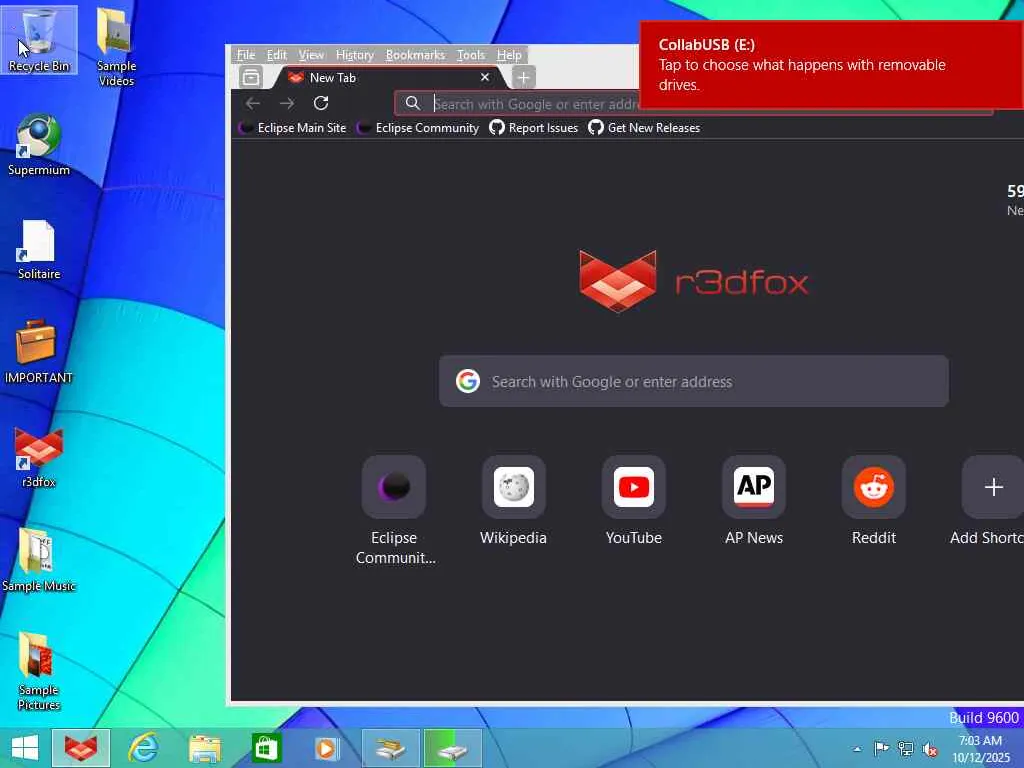Close the New Tab tab

(485, 77)
